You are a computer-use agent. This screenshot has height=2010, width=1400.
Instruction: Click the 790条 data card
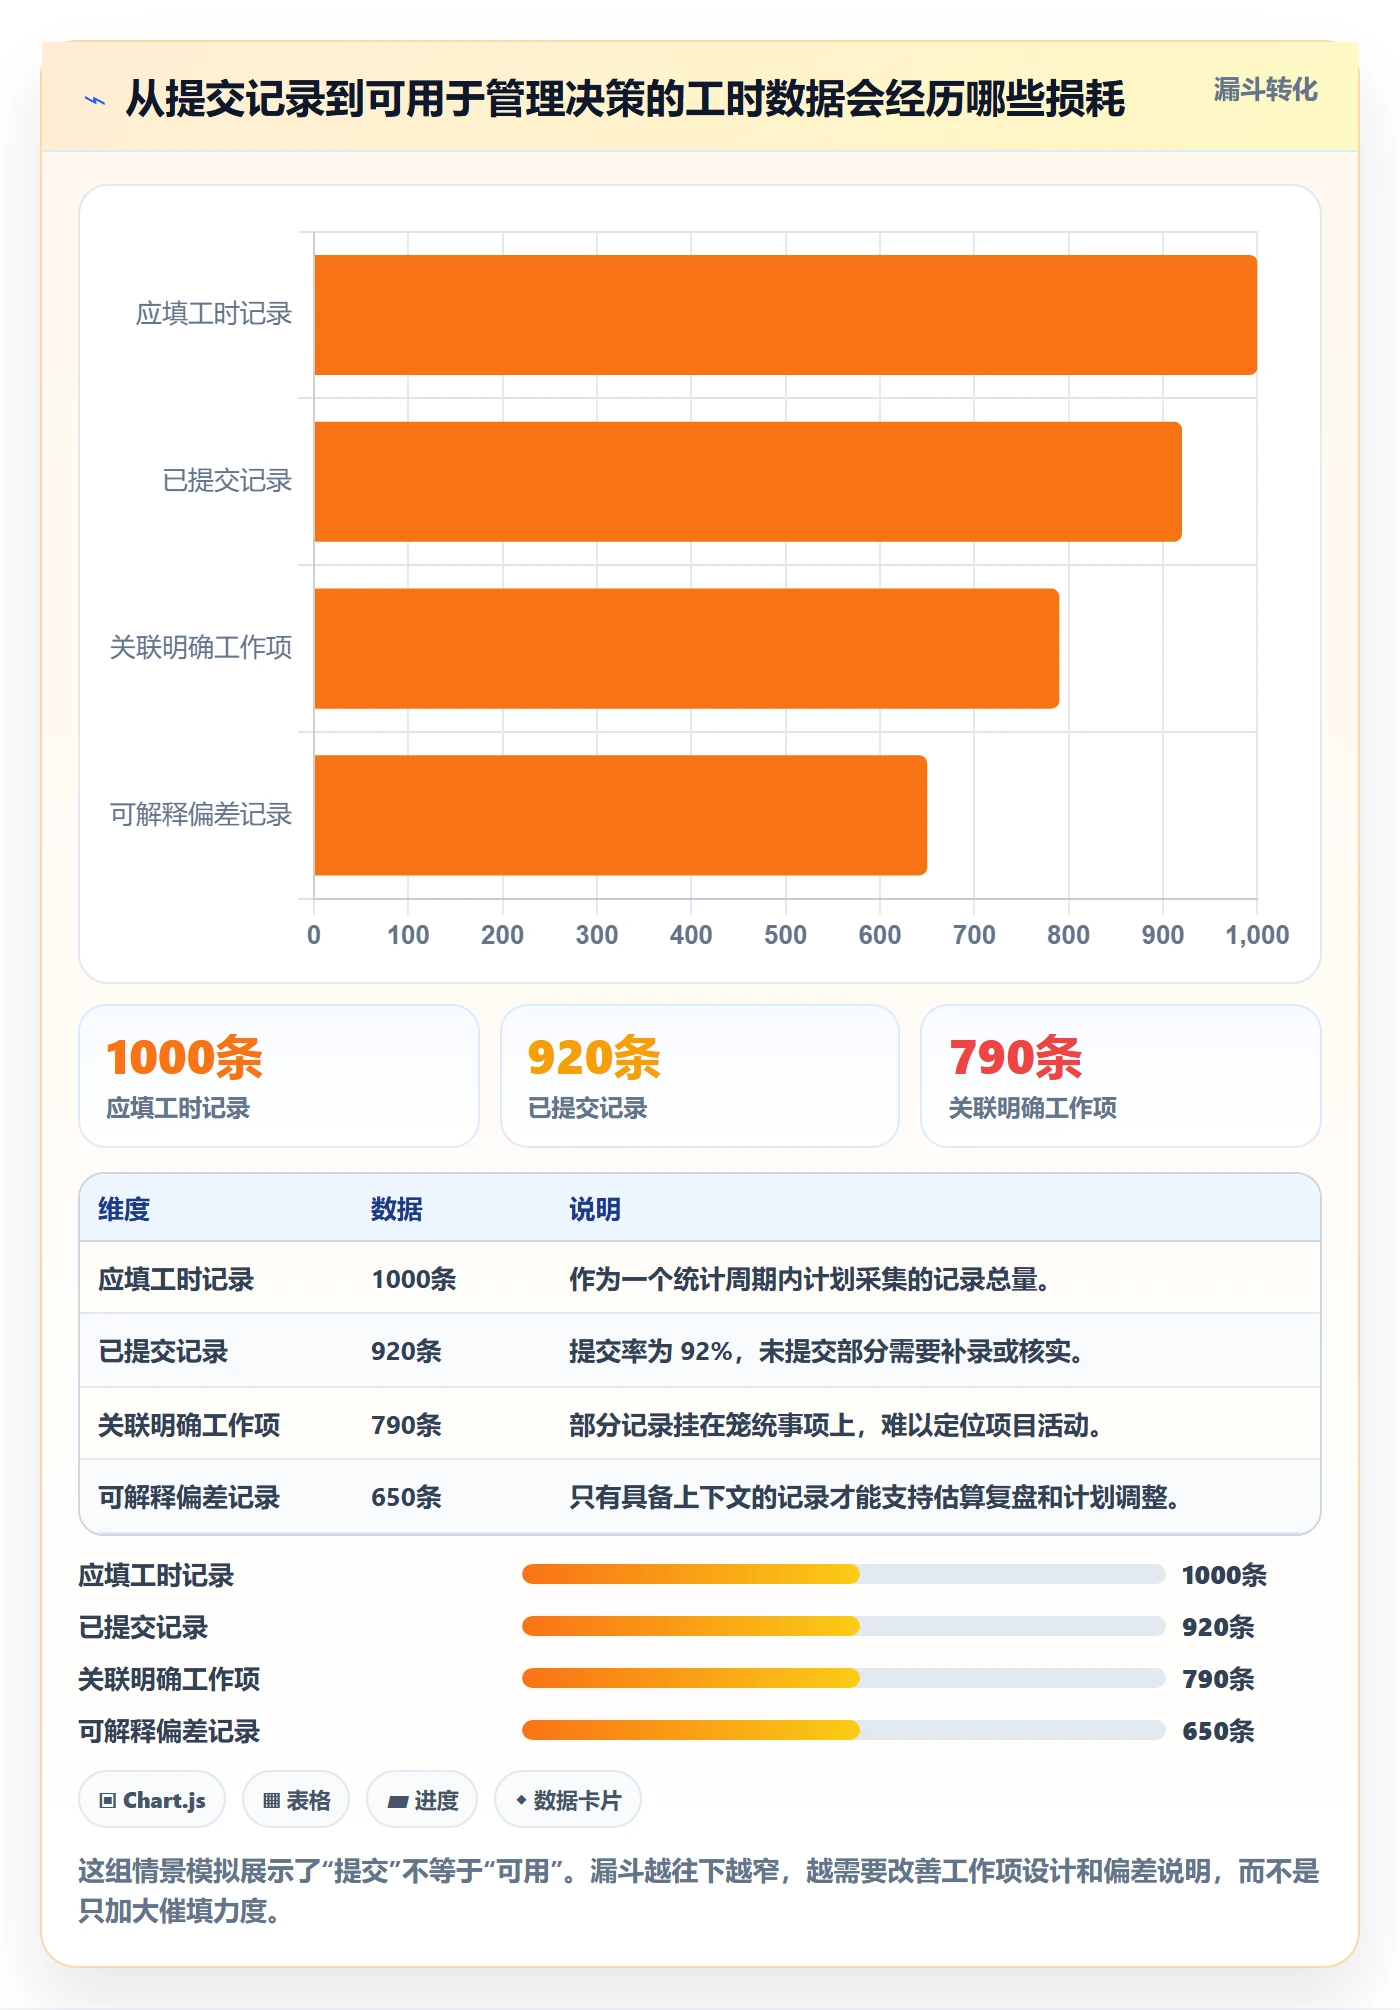(1121, 1076)
